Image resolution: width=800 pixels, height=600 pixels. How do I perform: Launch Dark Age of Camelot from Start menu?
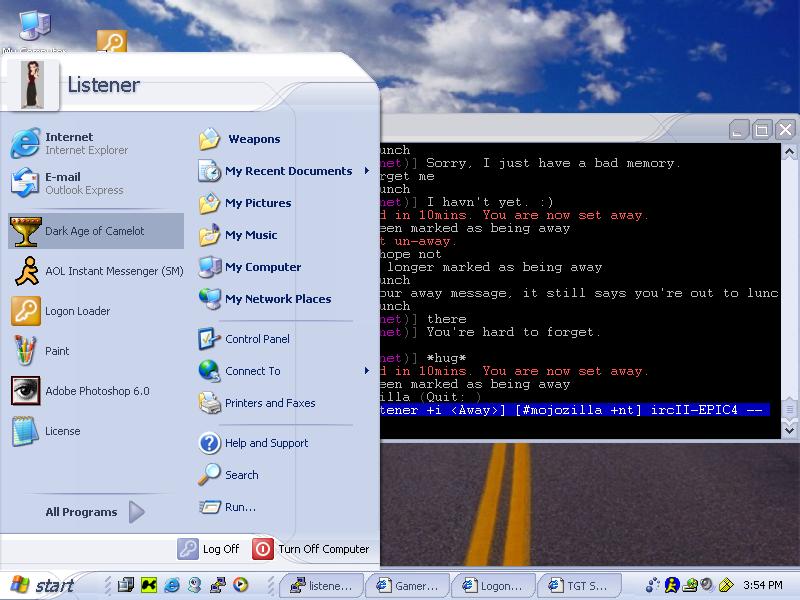point(94,231)
